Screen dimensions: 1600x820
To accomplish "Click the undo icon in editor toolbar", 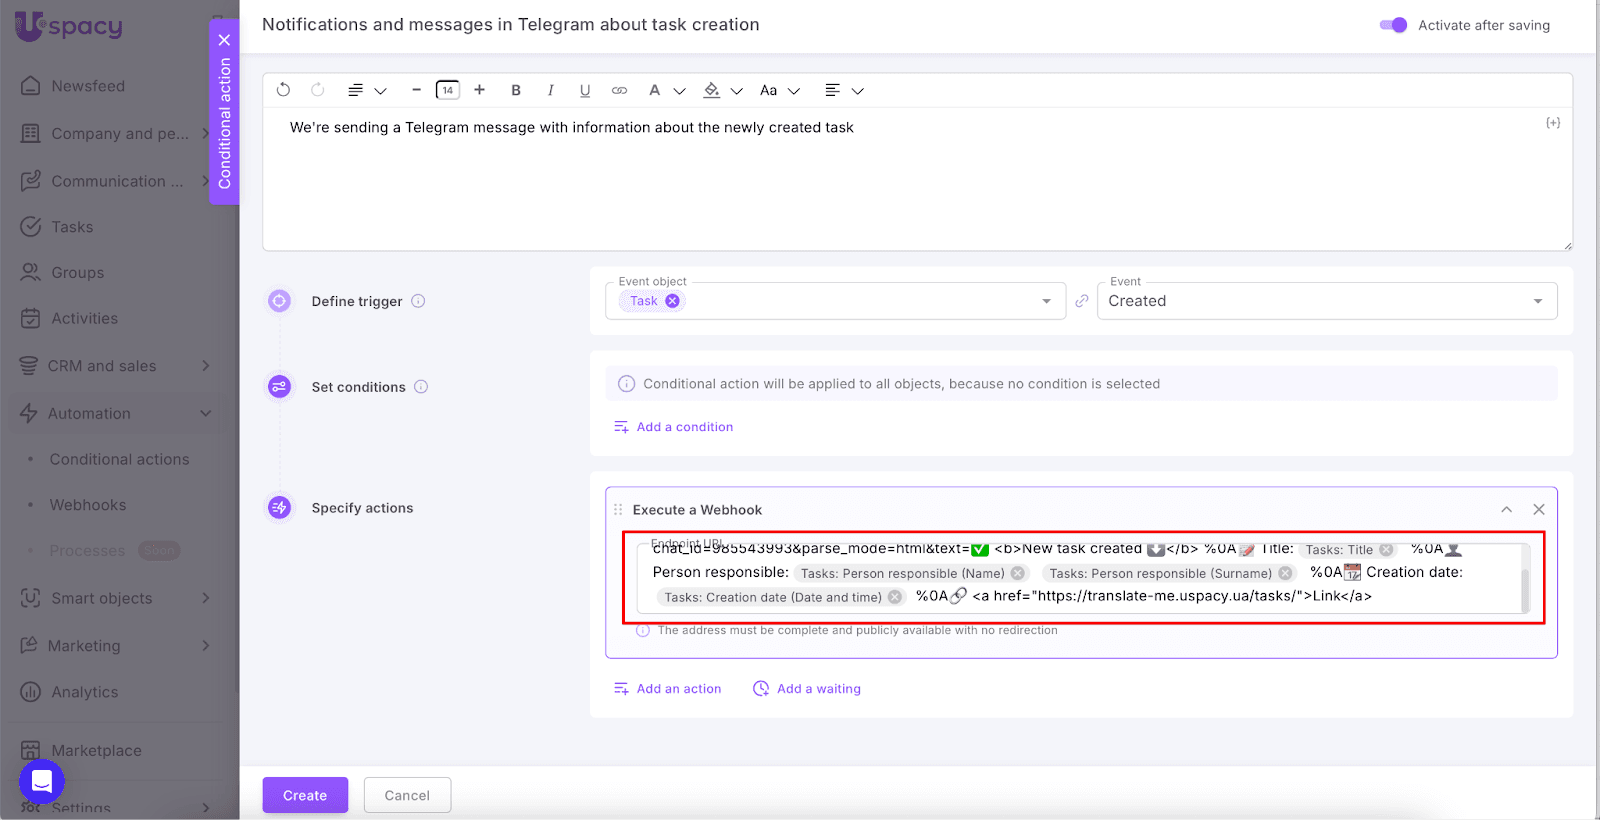I will point(283,90).
